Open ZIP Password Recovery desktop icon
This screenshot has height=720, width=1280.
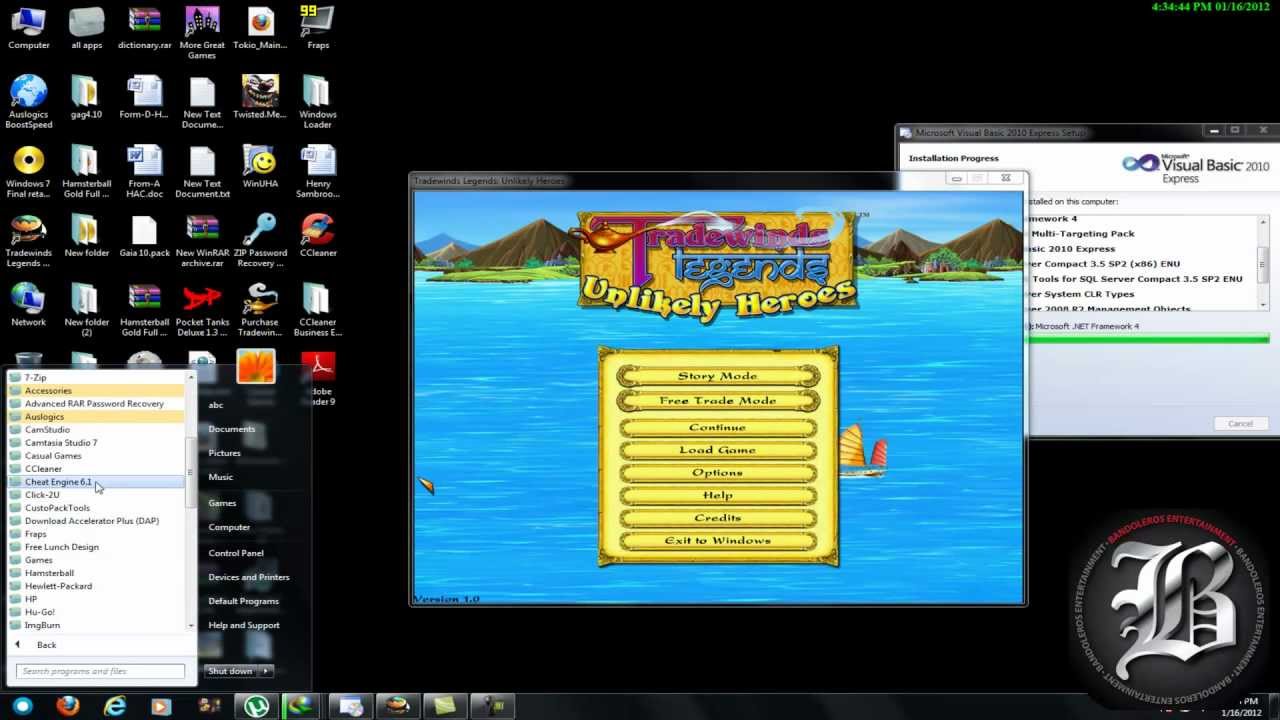tap(260, 240)
